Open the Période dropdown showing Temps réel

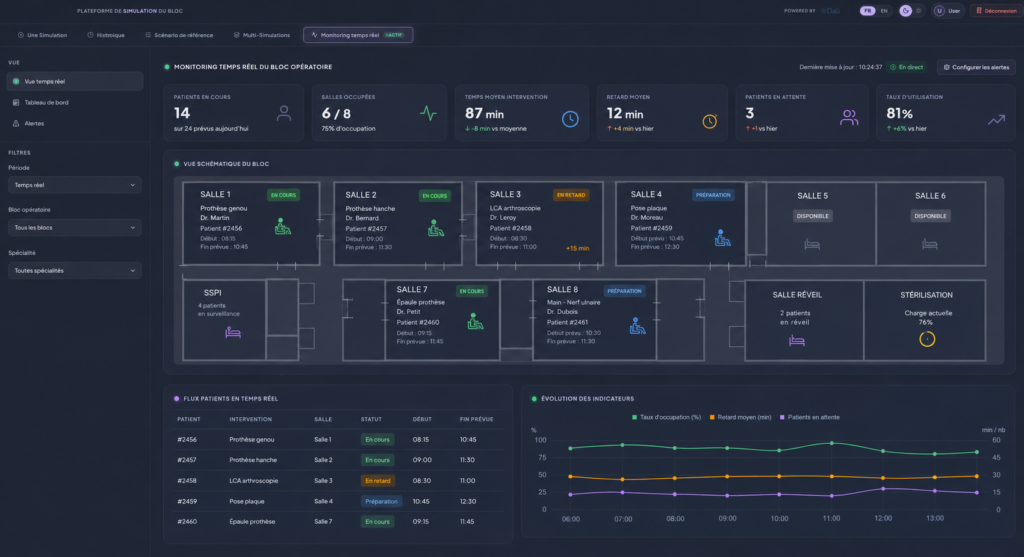[x=74, y=185]
